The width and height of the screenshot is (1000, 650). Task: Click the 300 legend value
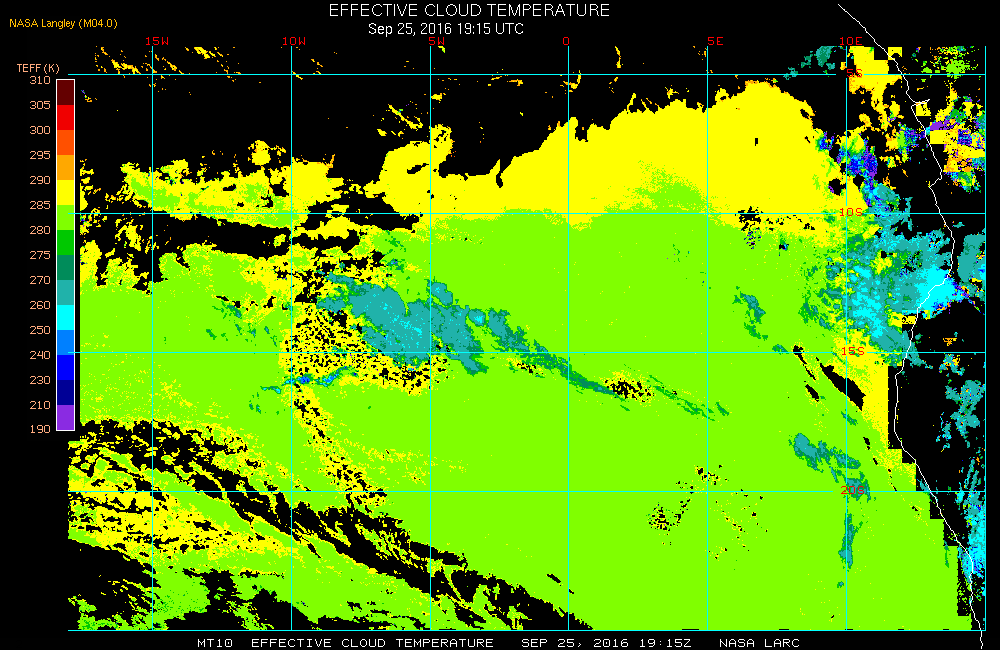(40, 130)
